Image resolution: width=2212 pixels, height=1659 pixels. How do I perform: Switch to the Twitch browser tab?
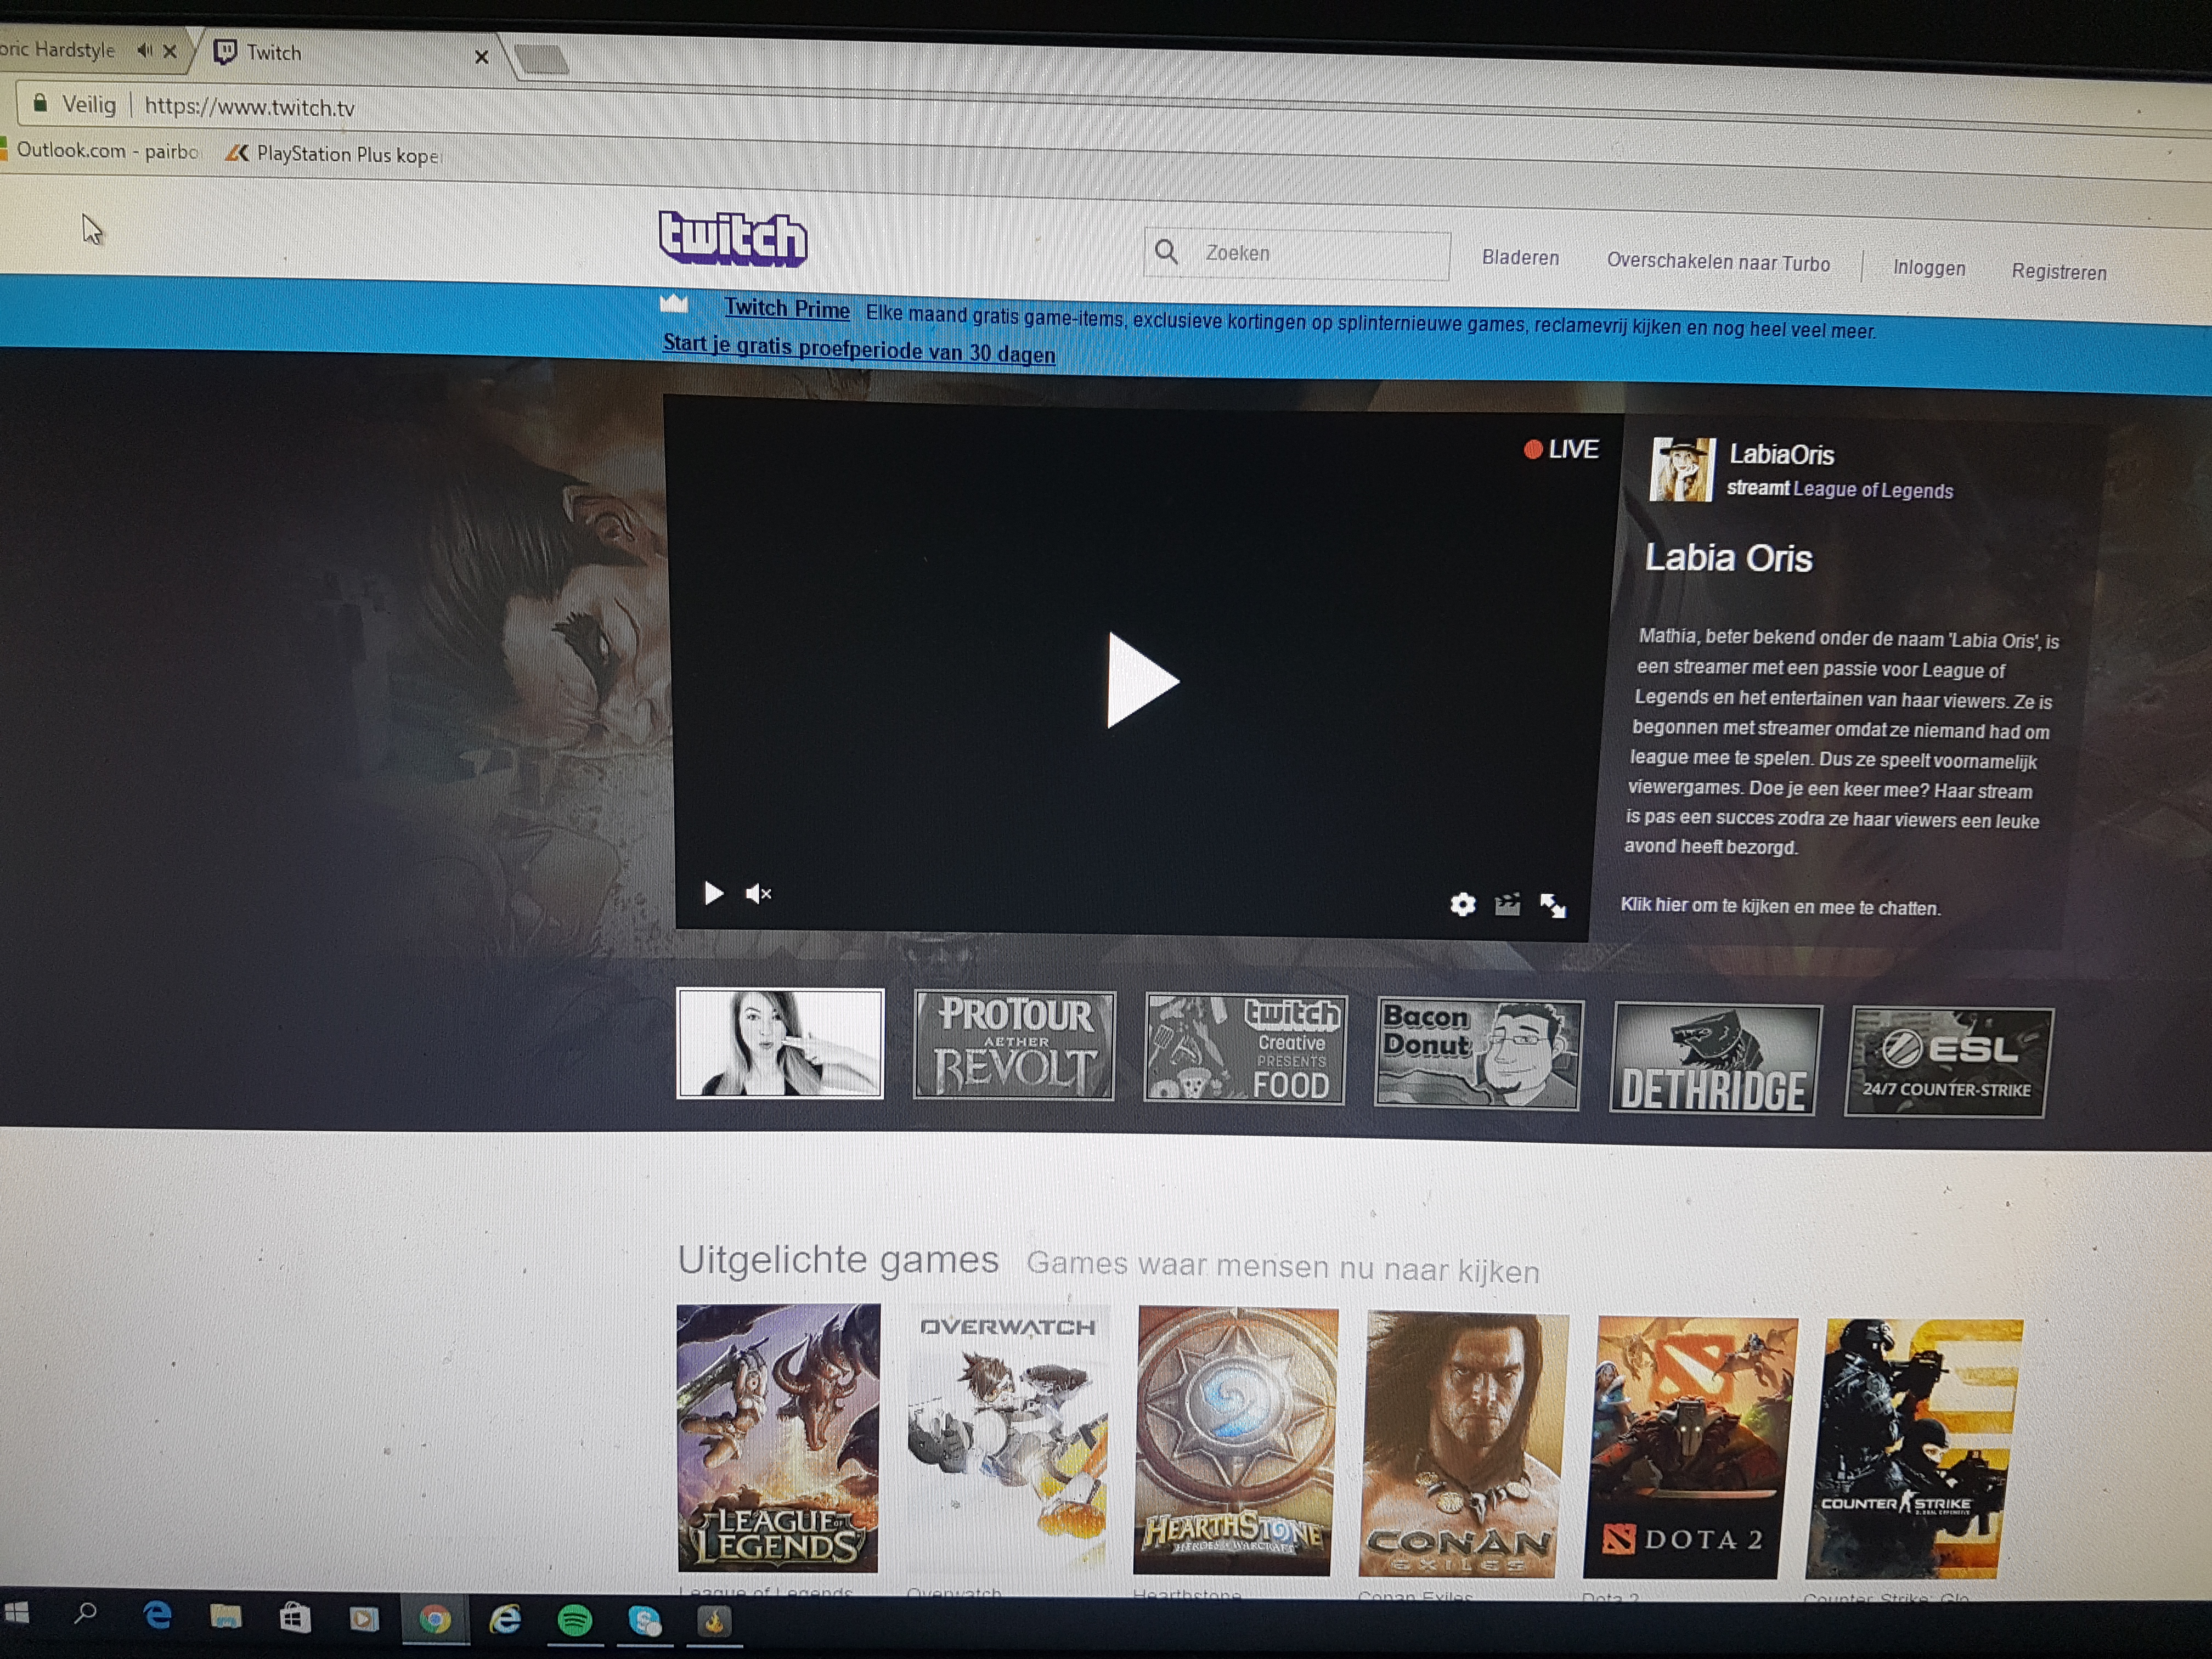(x=345, y=53)
